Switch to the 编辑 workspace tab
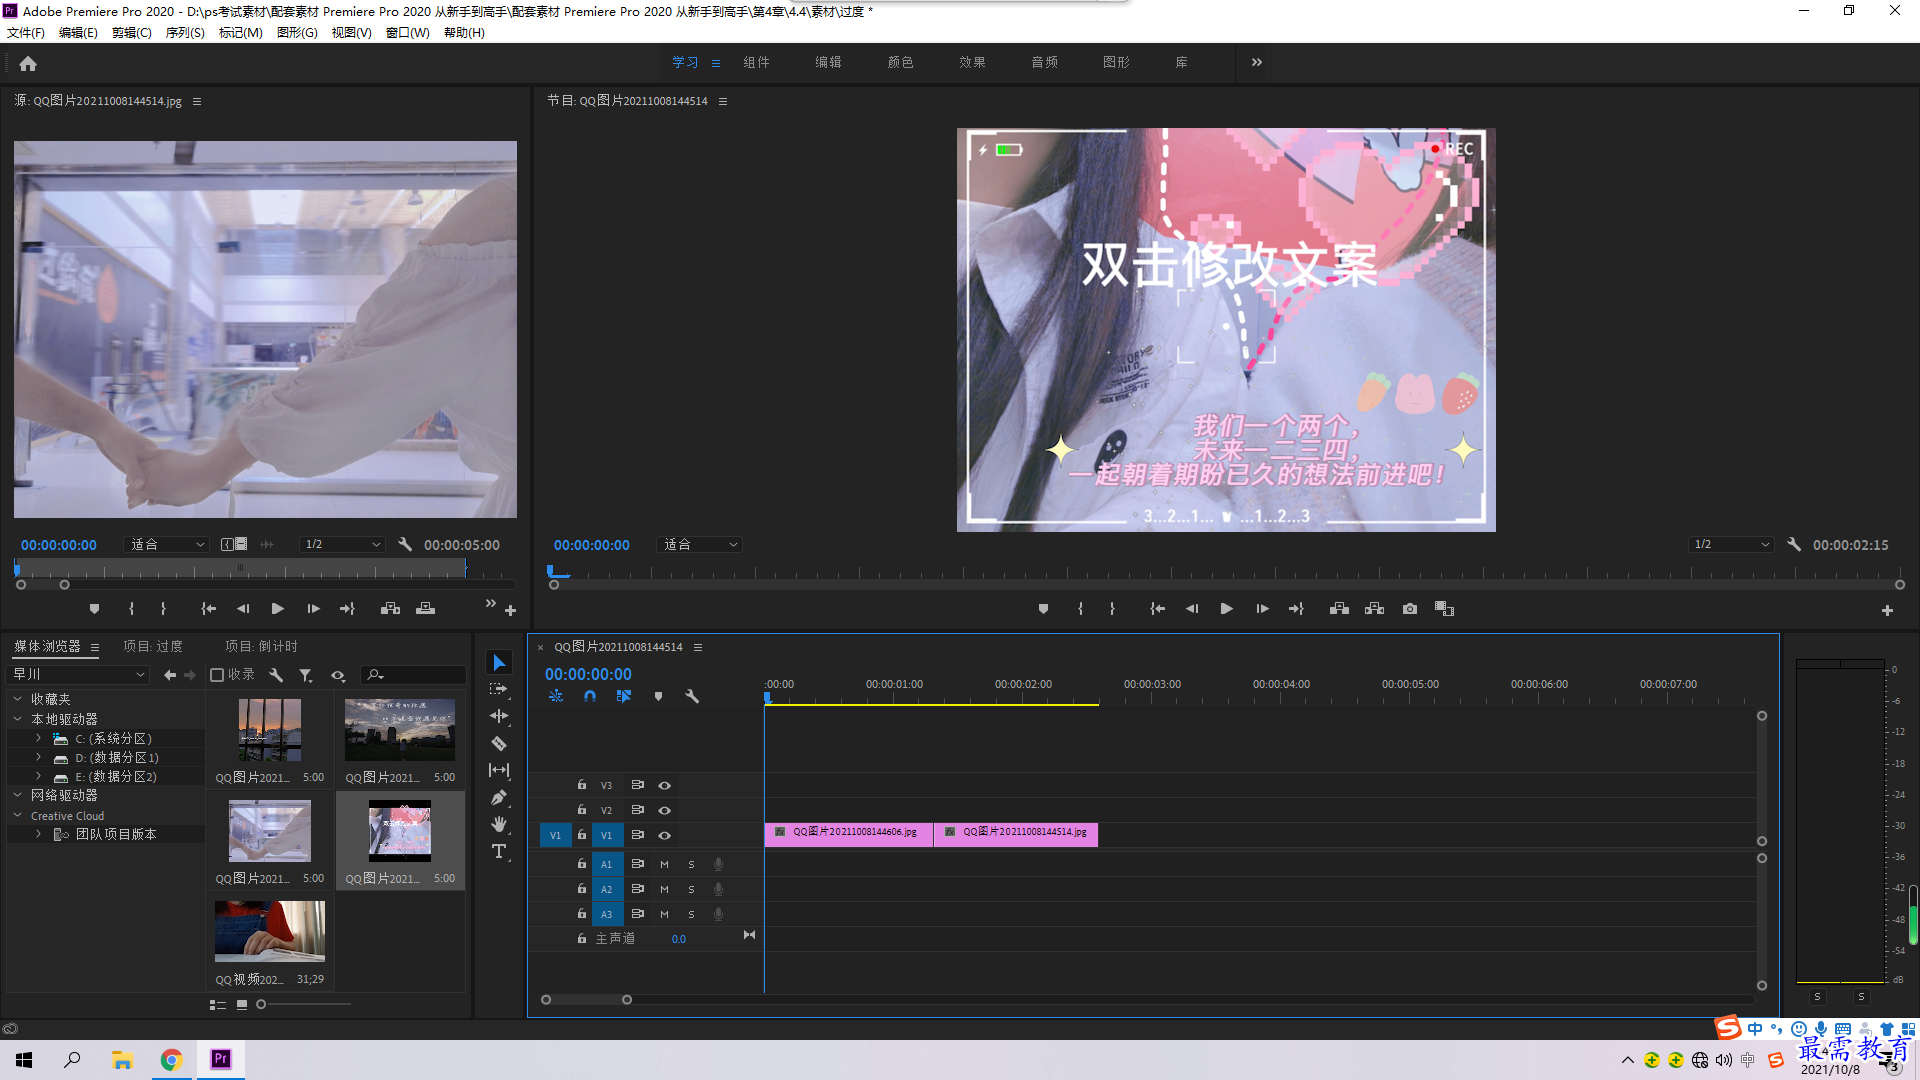Viewport: 1920px width, 1080px height. click(828, 62)
